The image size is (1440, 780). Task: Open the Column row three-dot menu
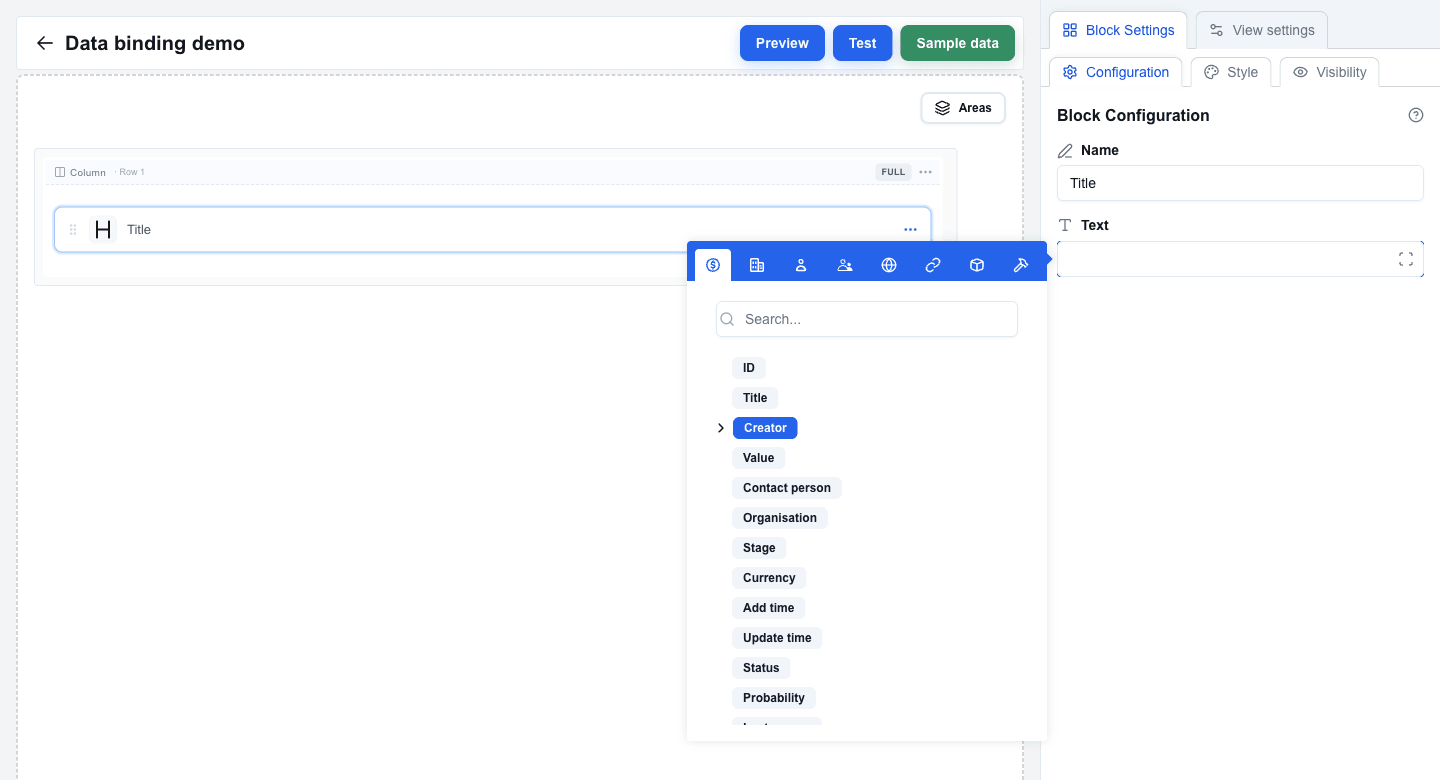(926, 172)
